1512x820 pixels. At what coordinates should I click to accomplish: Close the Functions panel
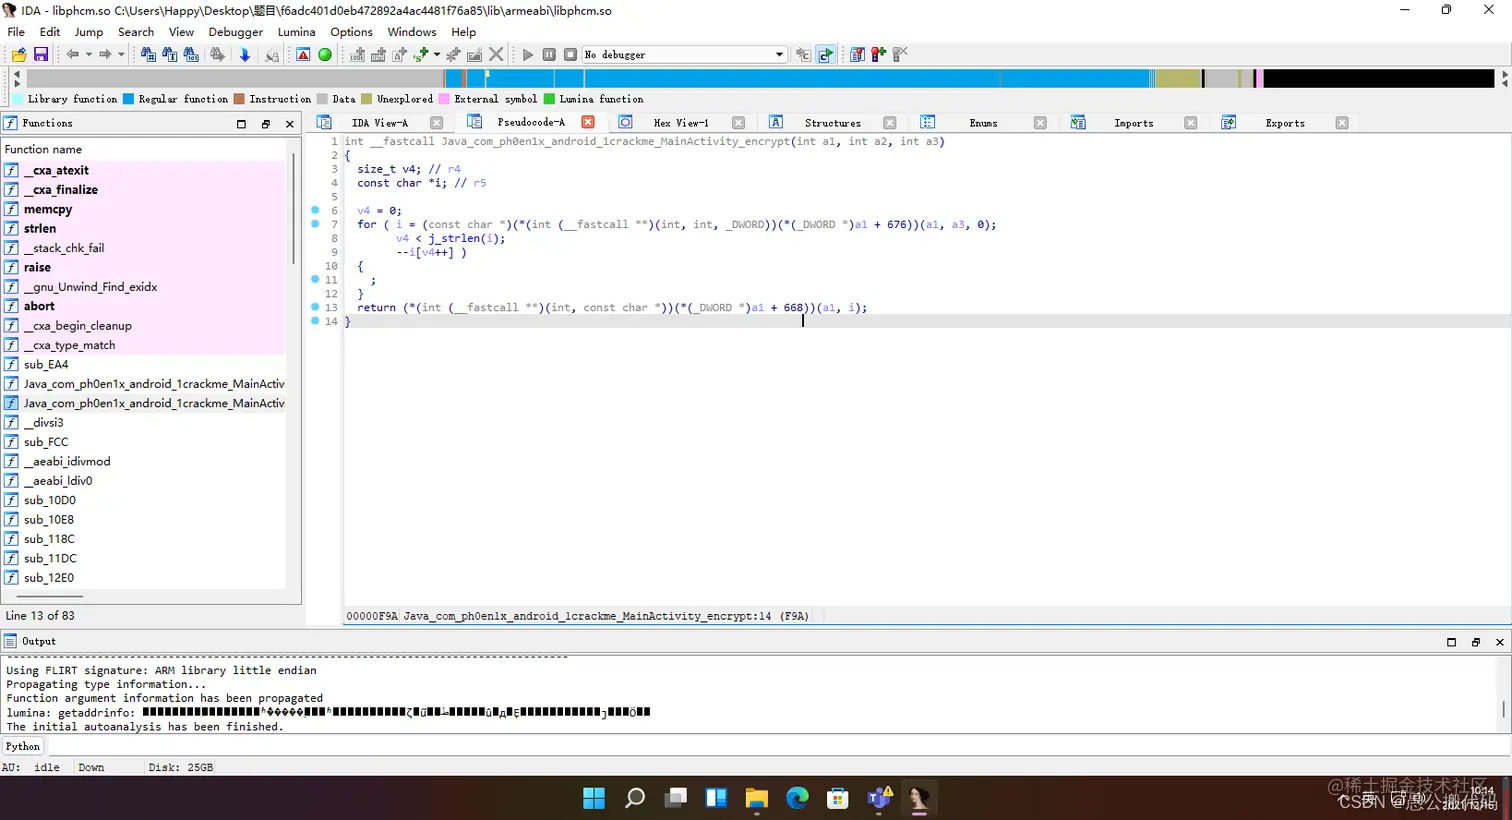290,124
